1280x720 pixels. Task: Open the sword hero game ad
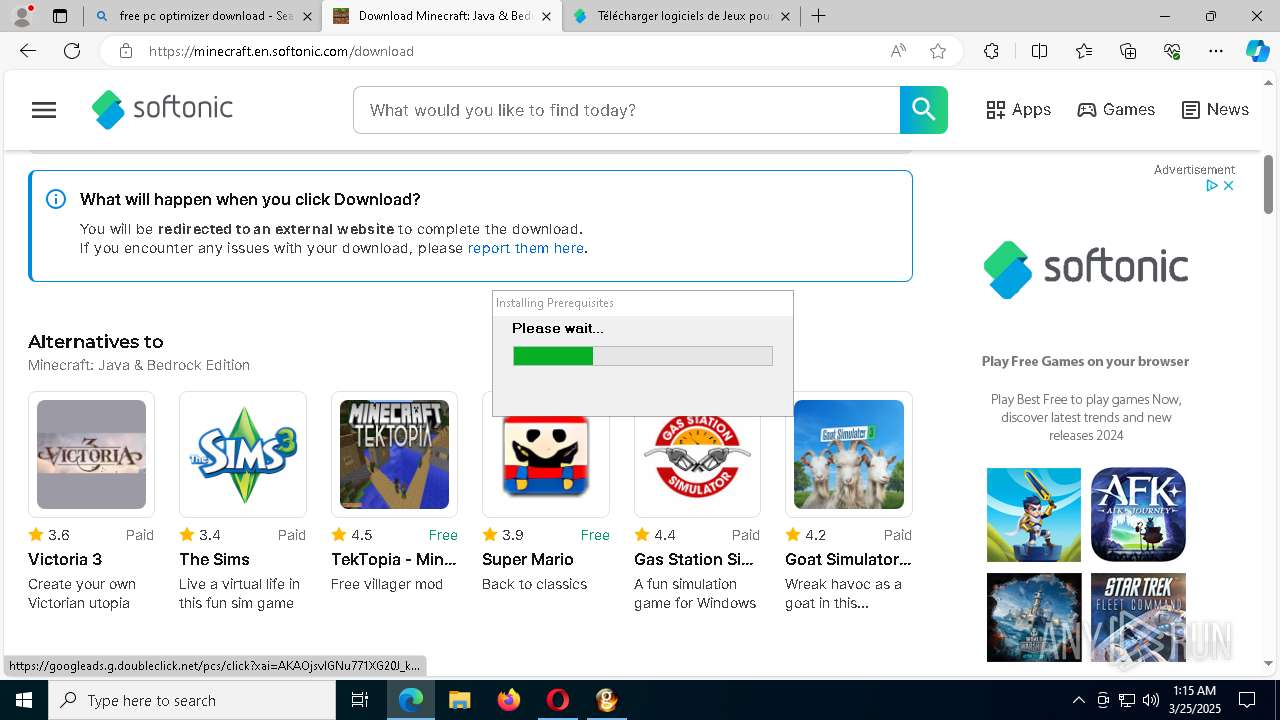pos(1034,515)
